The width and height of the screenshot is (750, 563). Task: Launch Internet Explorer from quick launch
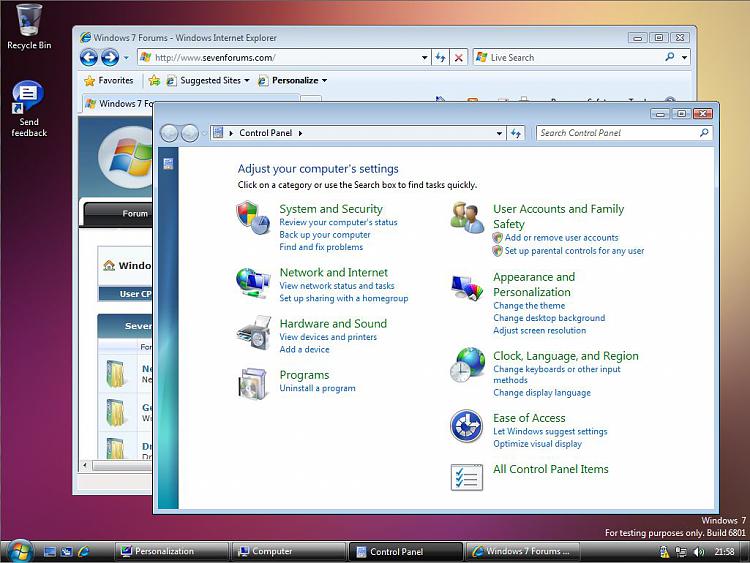click(x=84, y=552)
